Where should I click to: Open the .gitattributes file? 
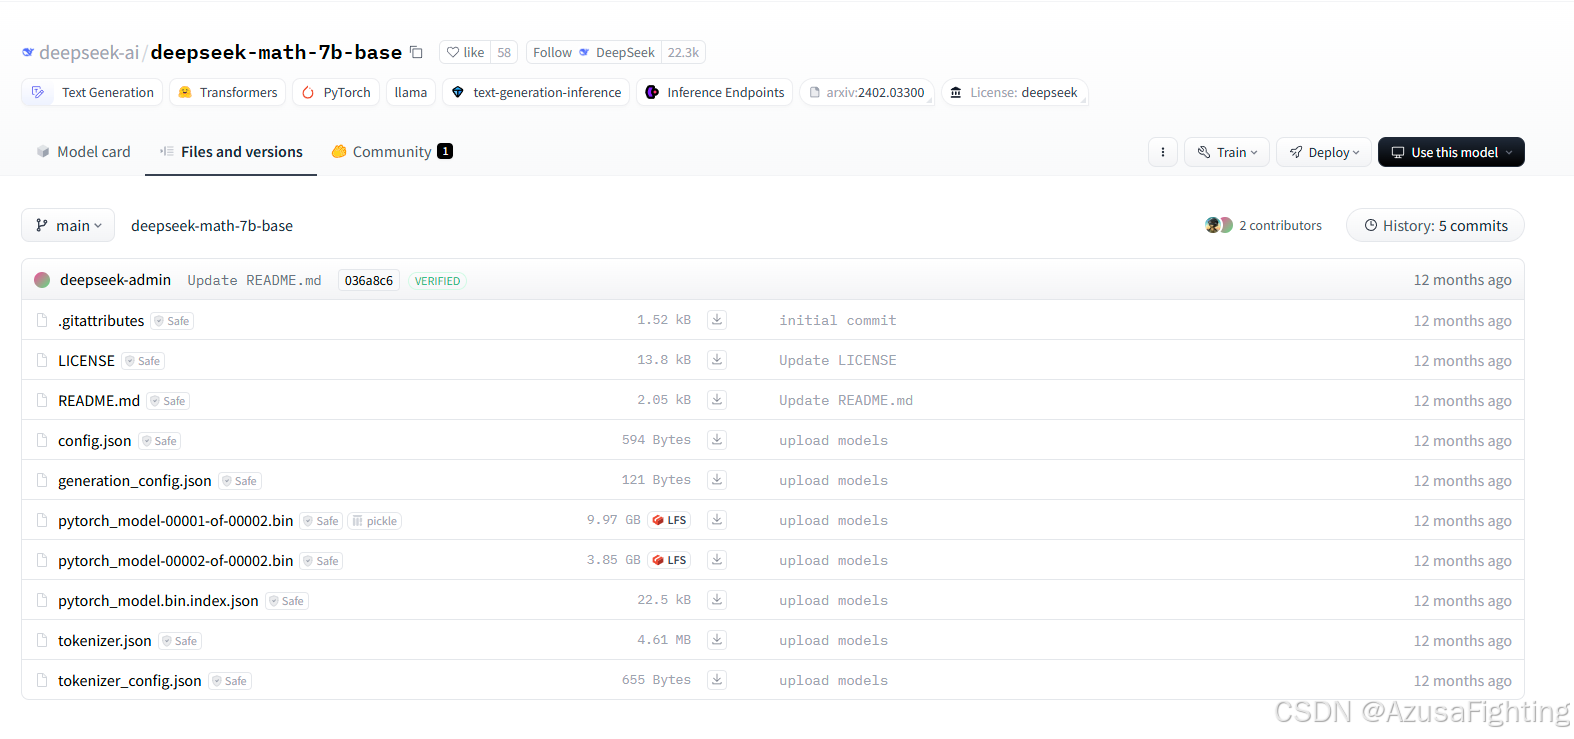(101, 320)
